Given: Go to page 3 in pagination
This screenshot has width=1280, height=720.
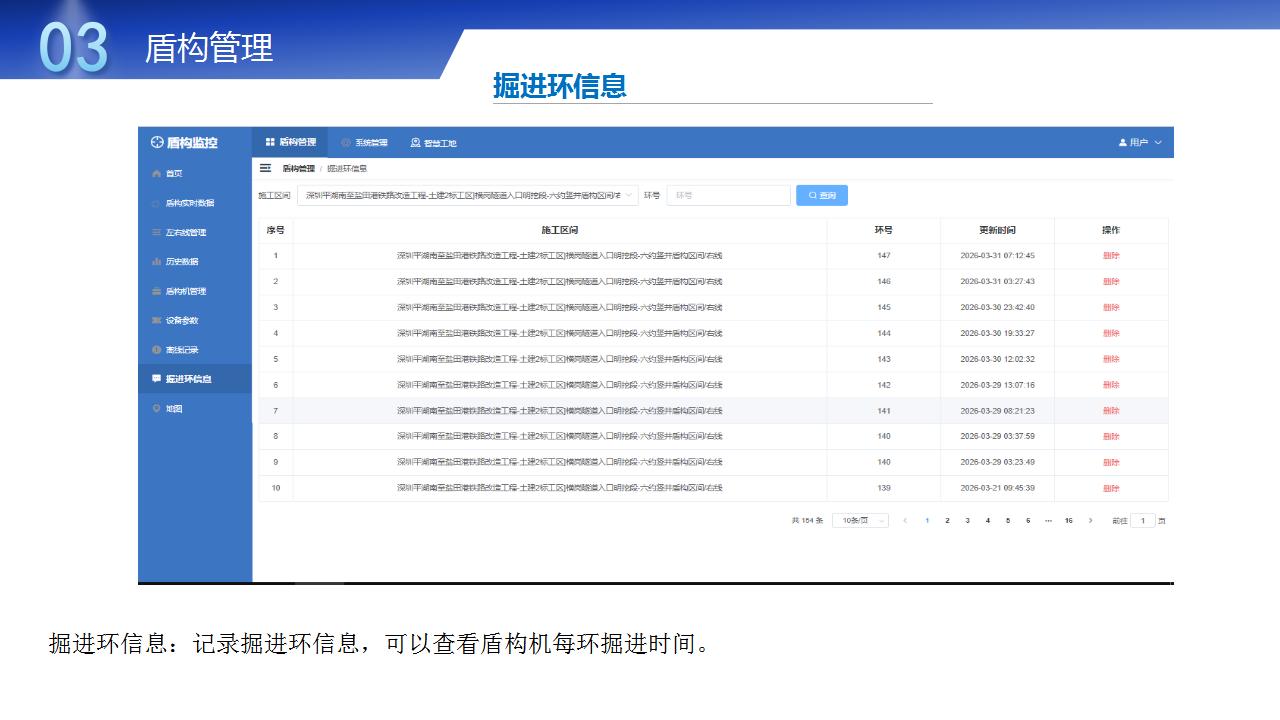Looking at the screenshot, I should point(967,521).
